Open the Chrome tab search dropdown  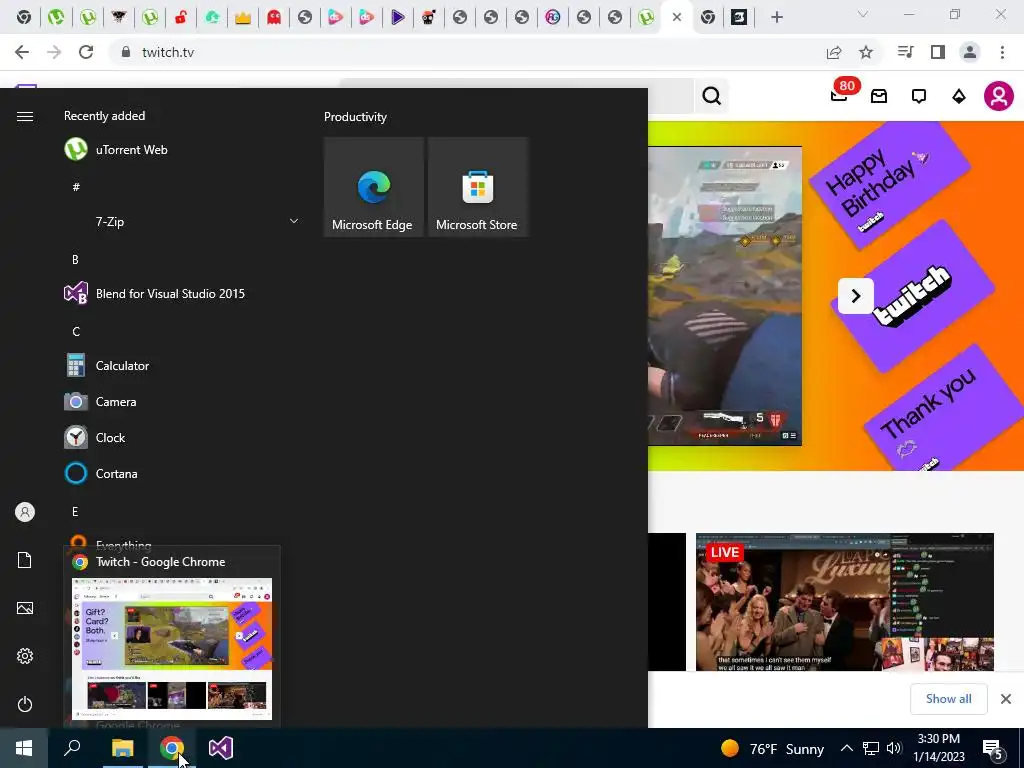click(x=863, y=14)
